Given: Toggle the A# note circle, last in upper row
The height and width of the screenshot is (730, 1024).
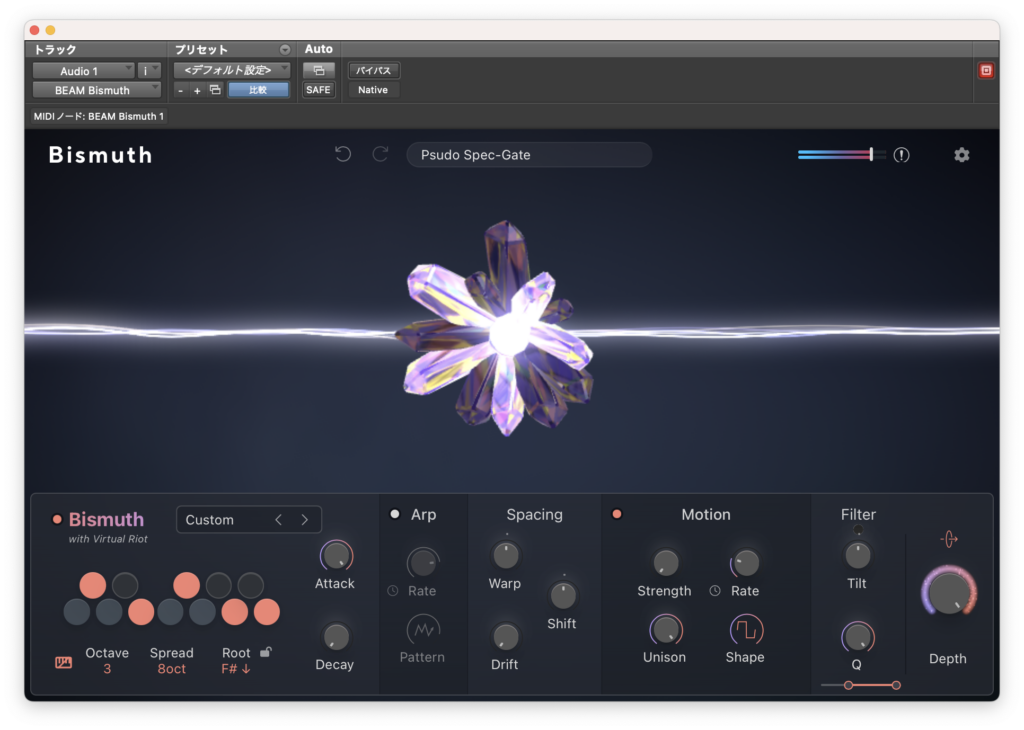Looking at the screenshot, I should [x=250, y=585].
